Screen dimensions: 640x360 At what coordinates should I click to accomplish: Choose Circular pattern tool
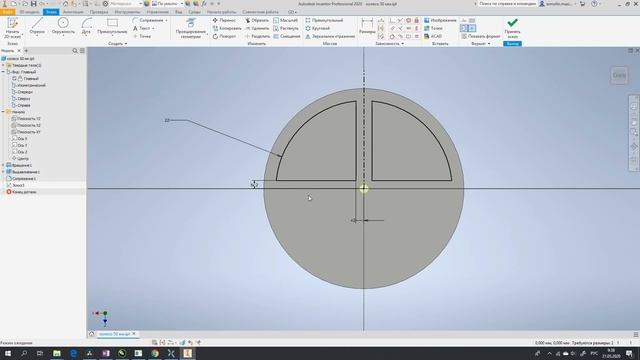pos(318,28)
